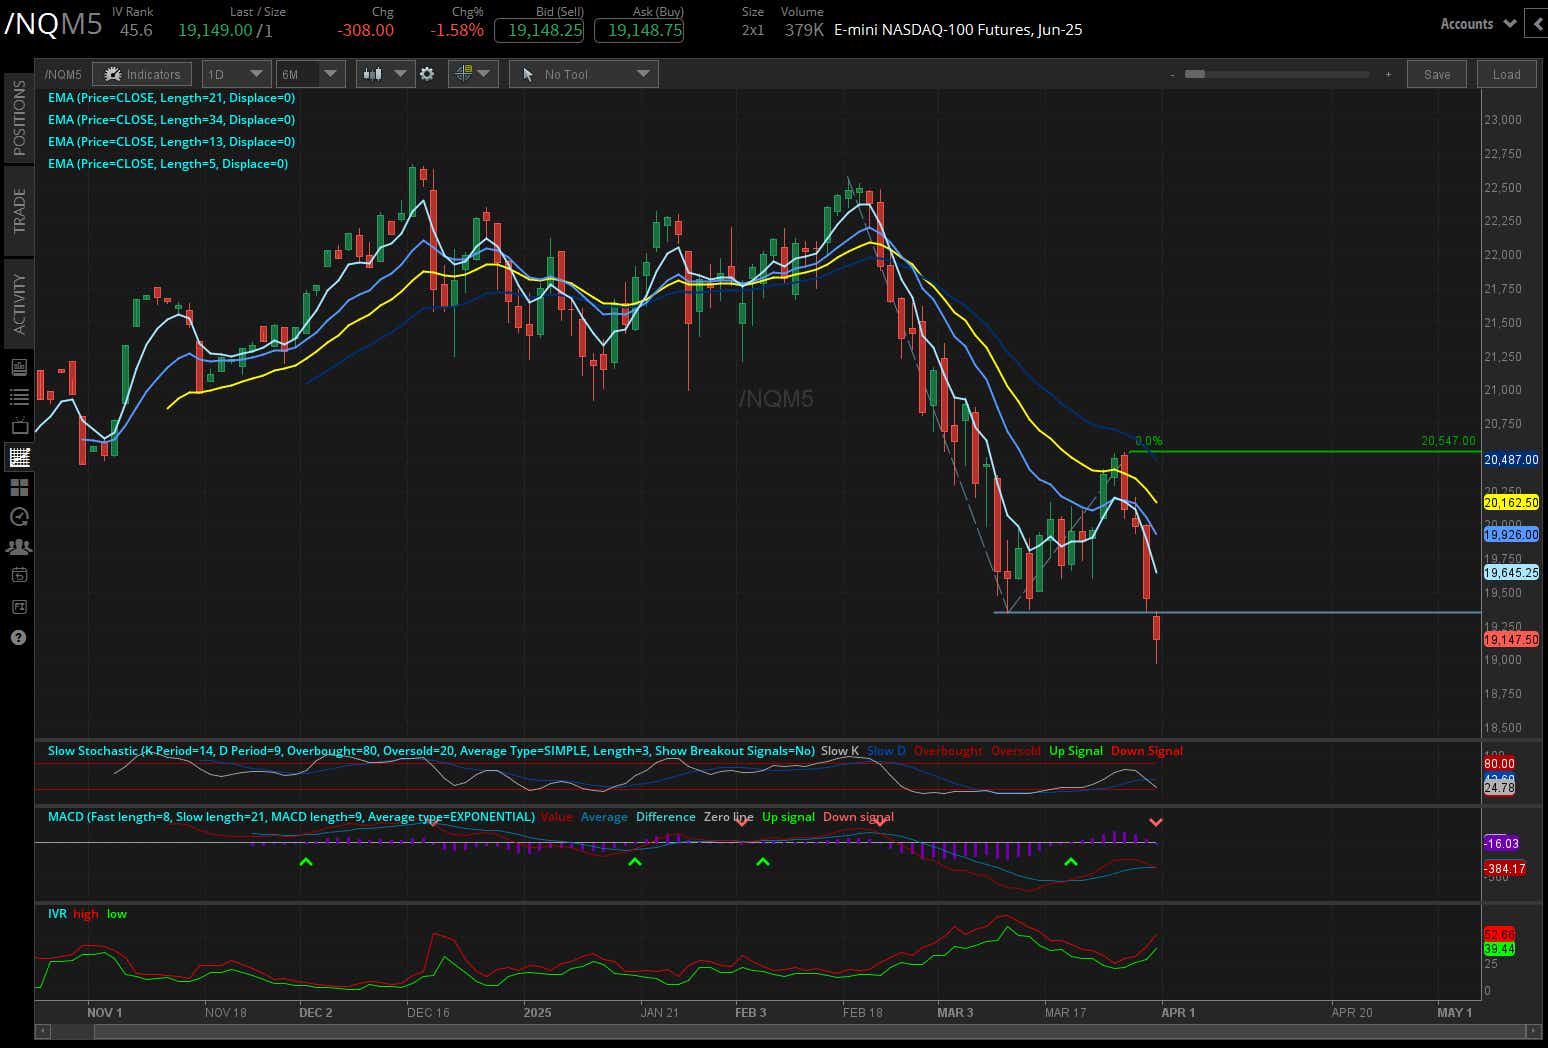
Task: Expand the No Tool drawing dropdown
Action: click(583, 73)
